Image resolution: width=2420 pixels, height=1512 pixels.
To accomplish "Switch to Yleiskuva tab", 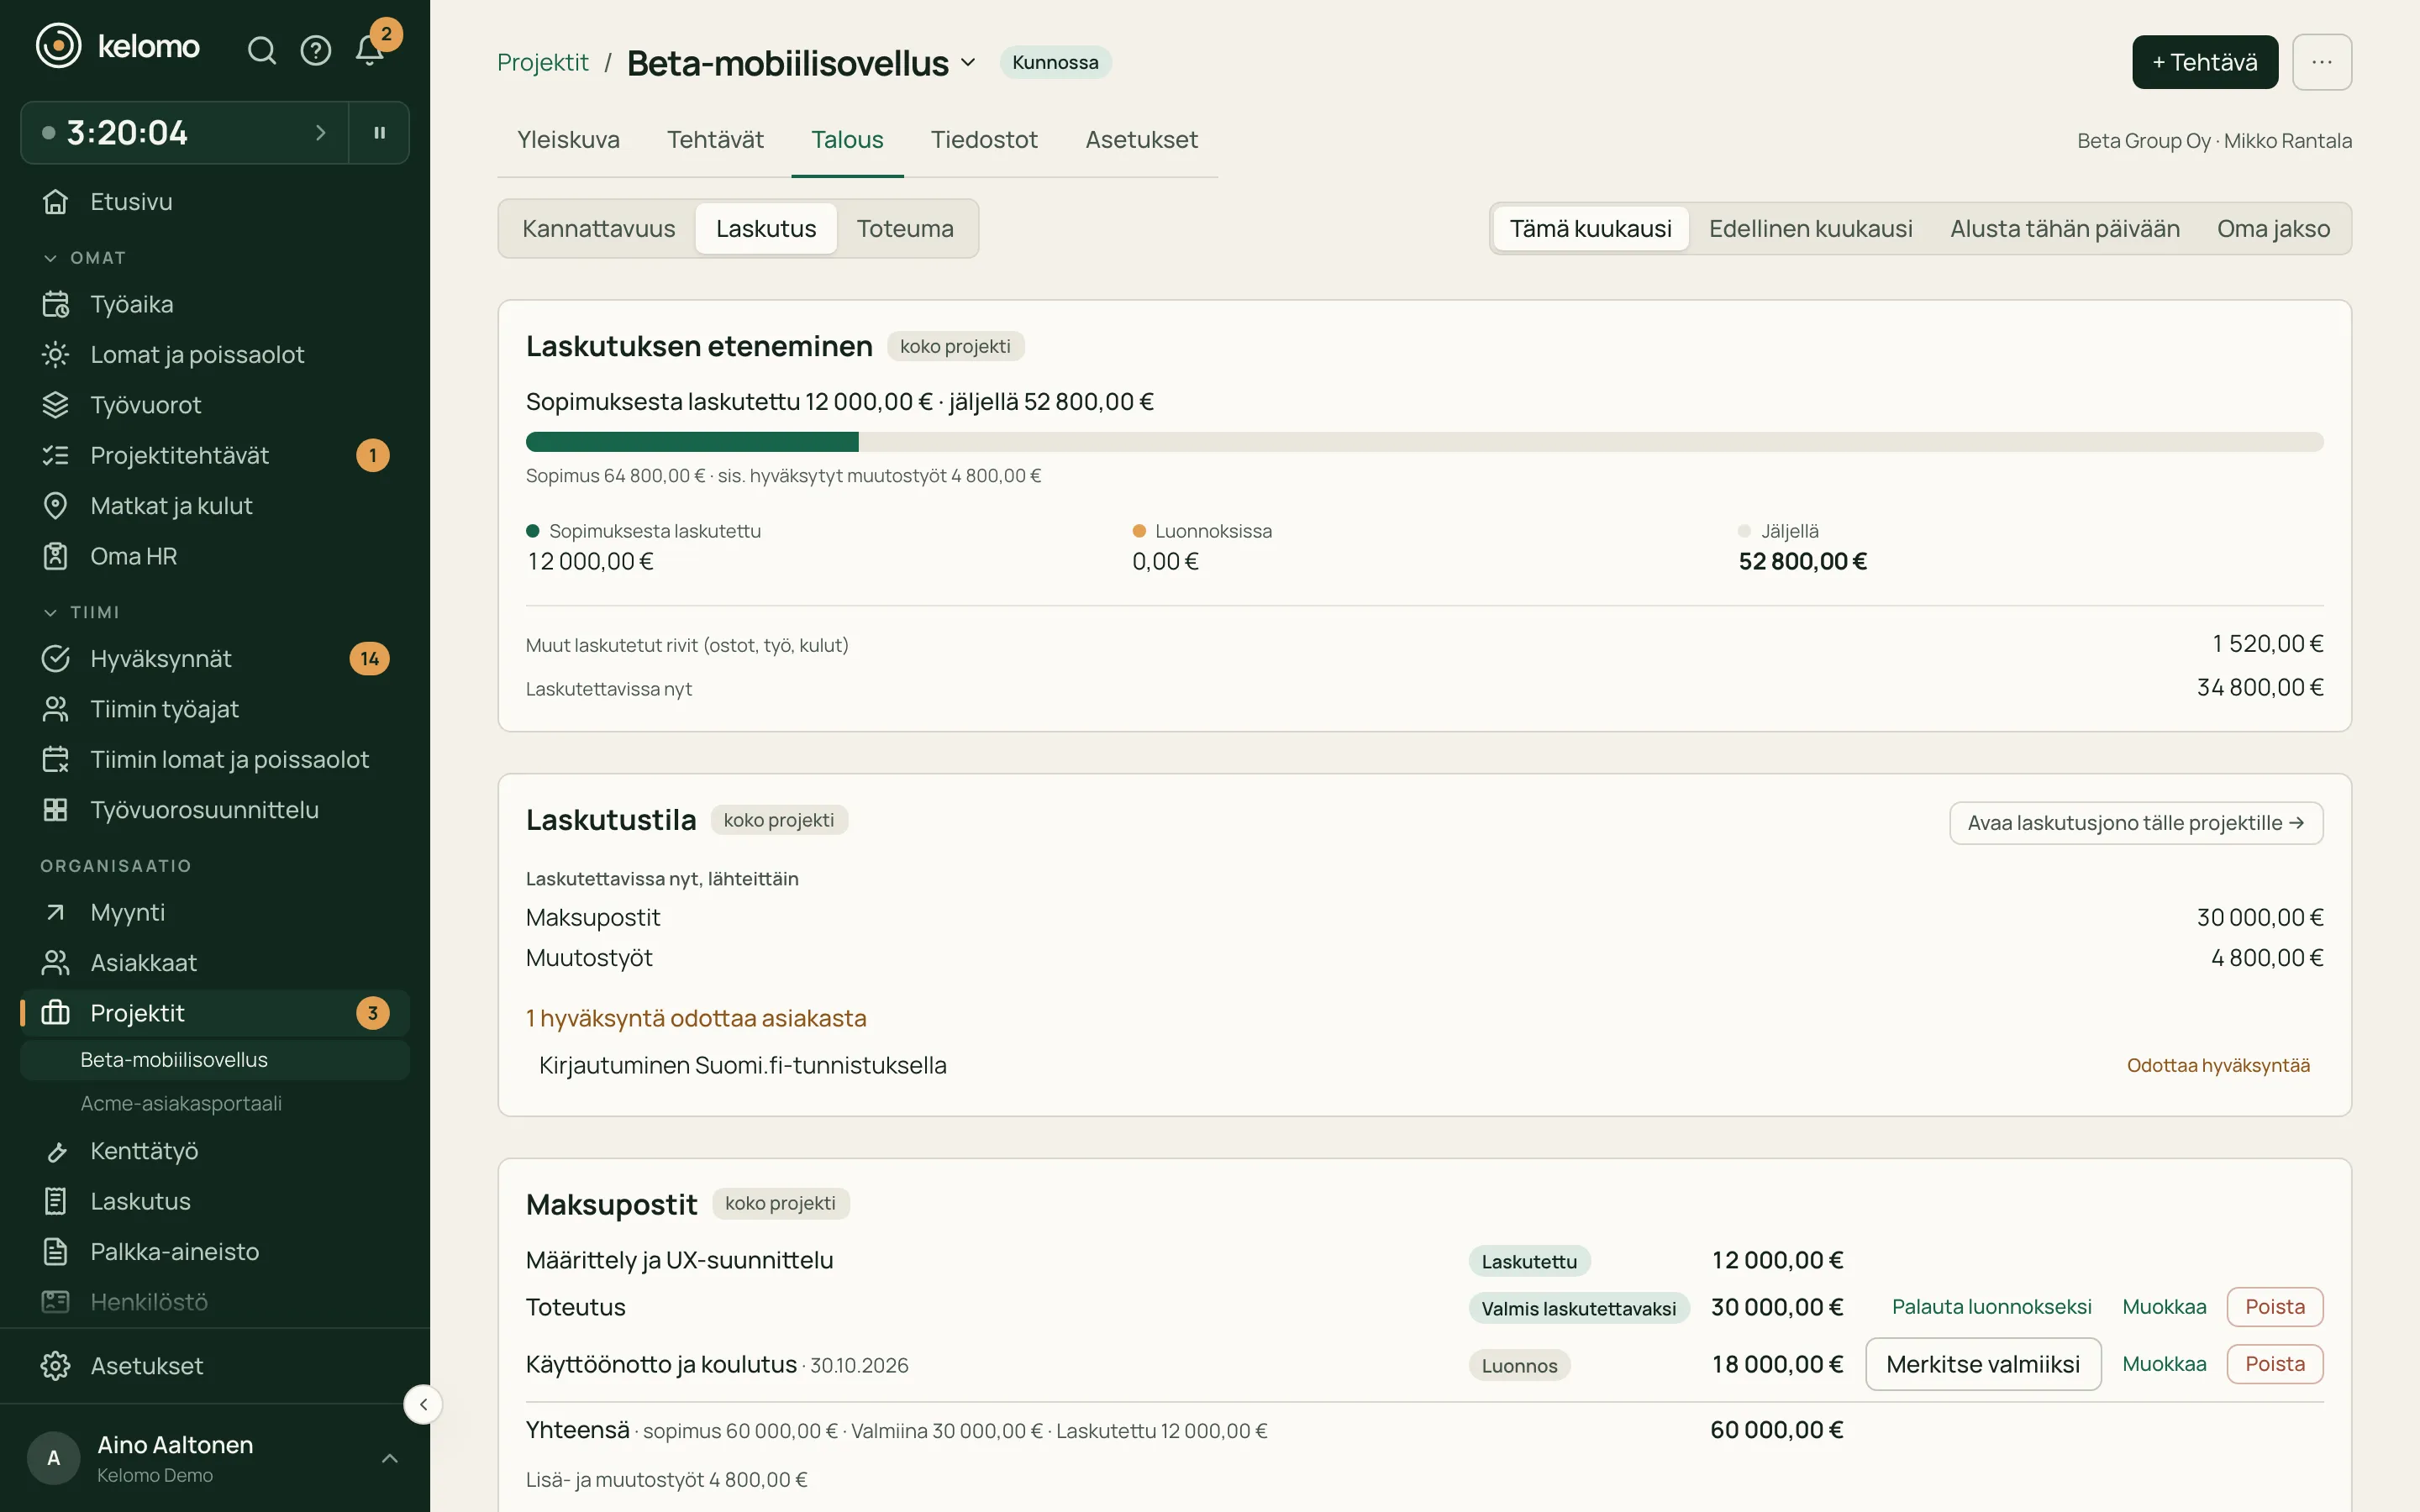I will pyautogui.click(x=568, y=140).
